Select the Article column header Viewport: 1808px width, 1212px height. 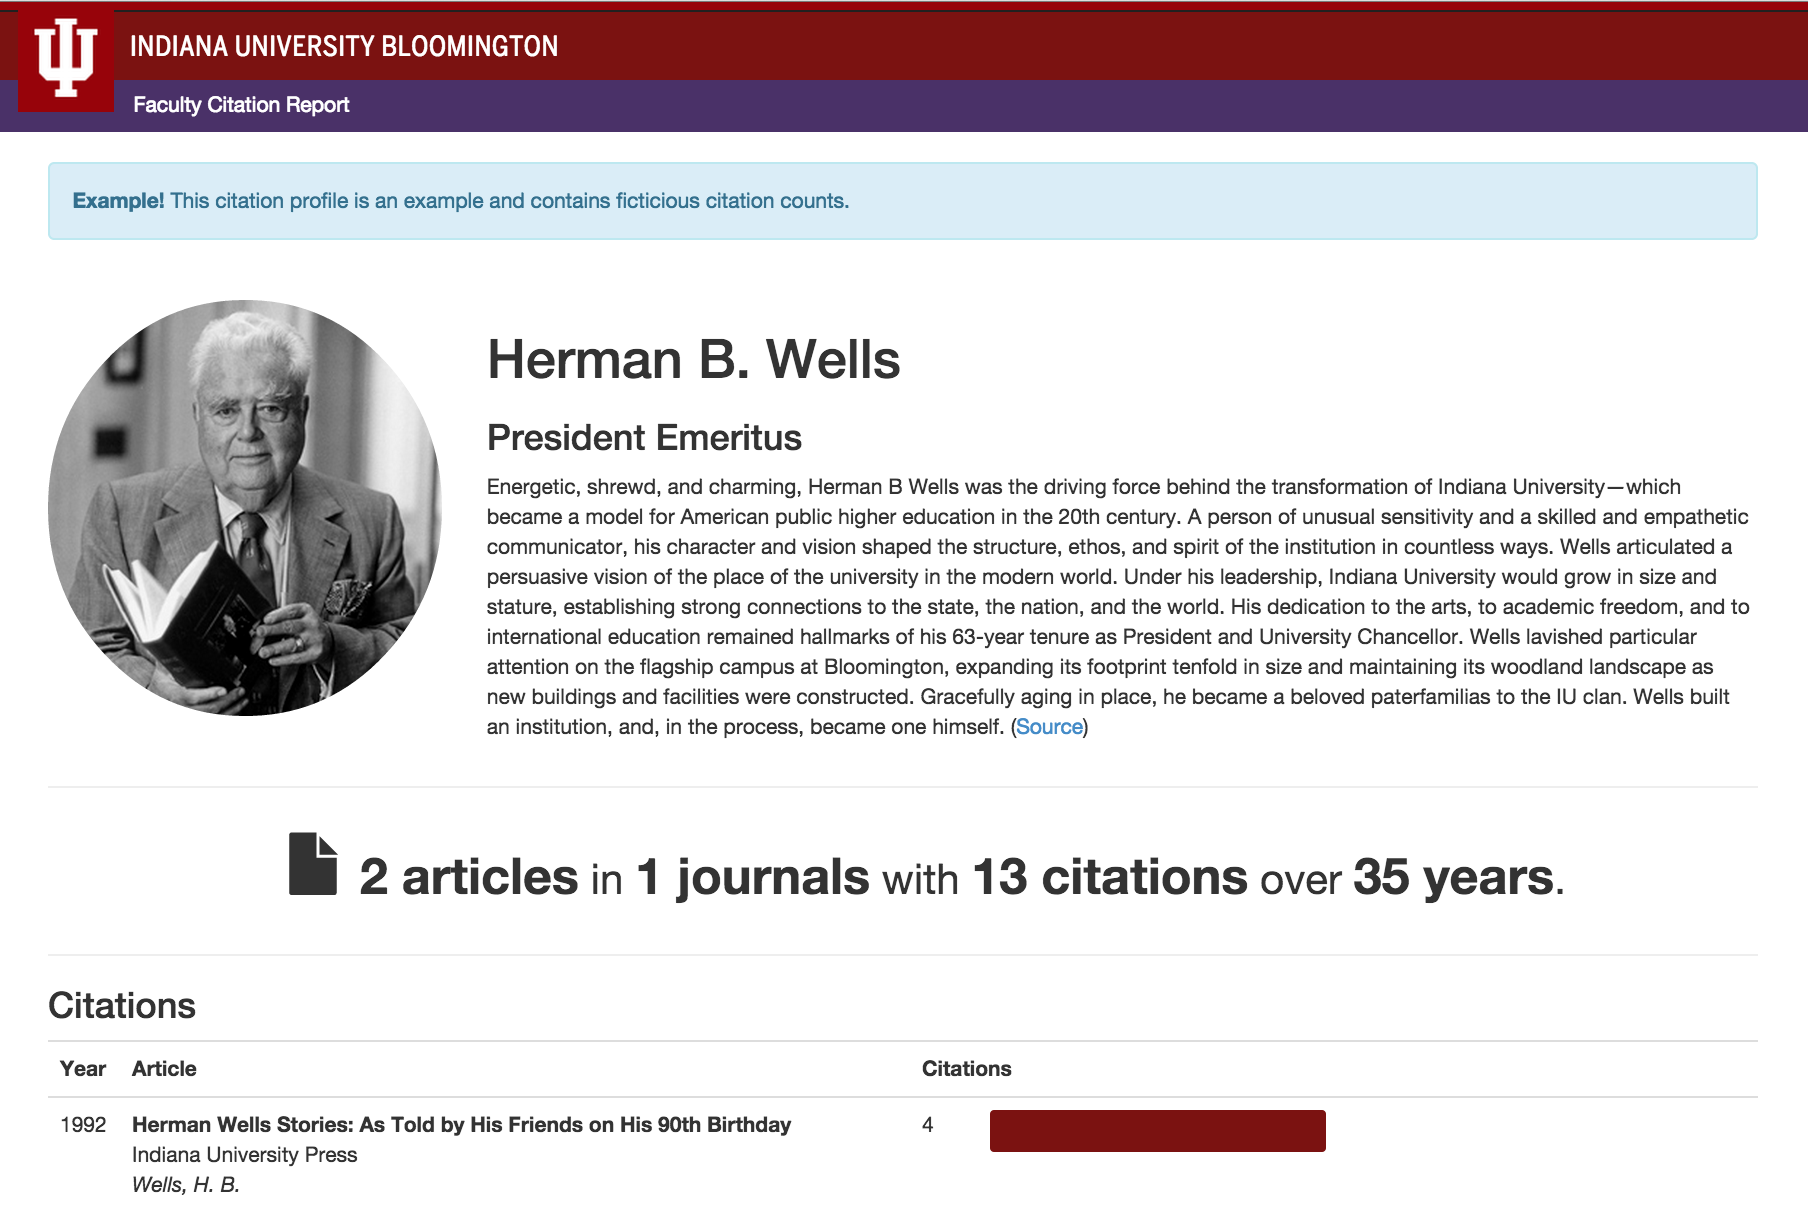click(164, 1069)
